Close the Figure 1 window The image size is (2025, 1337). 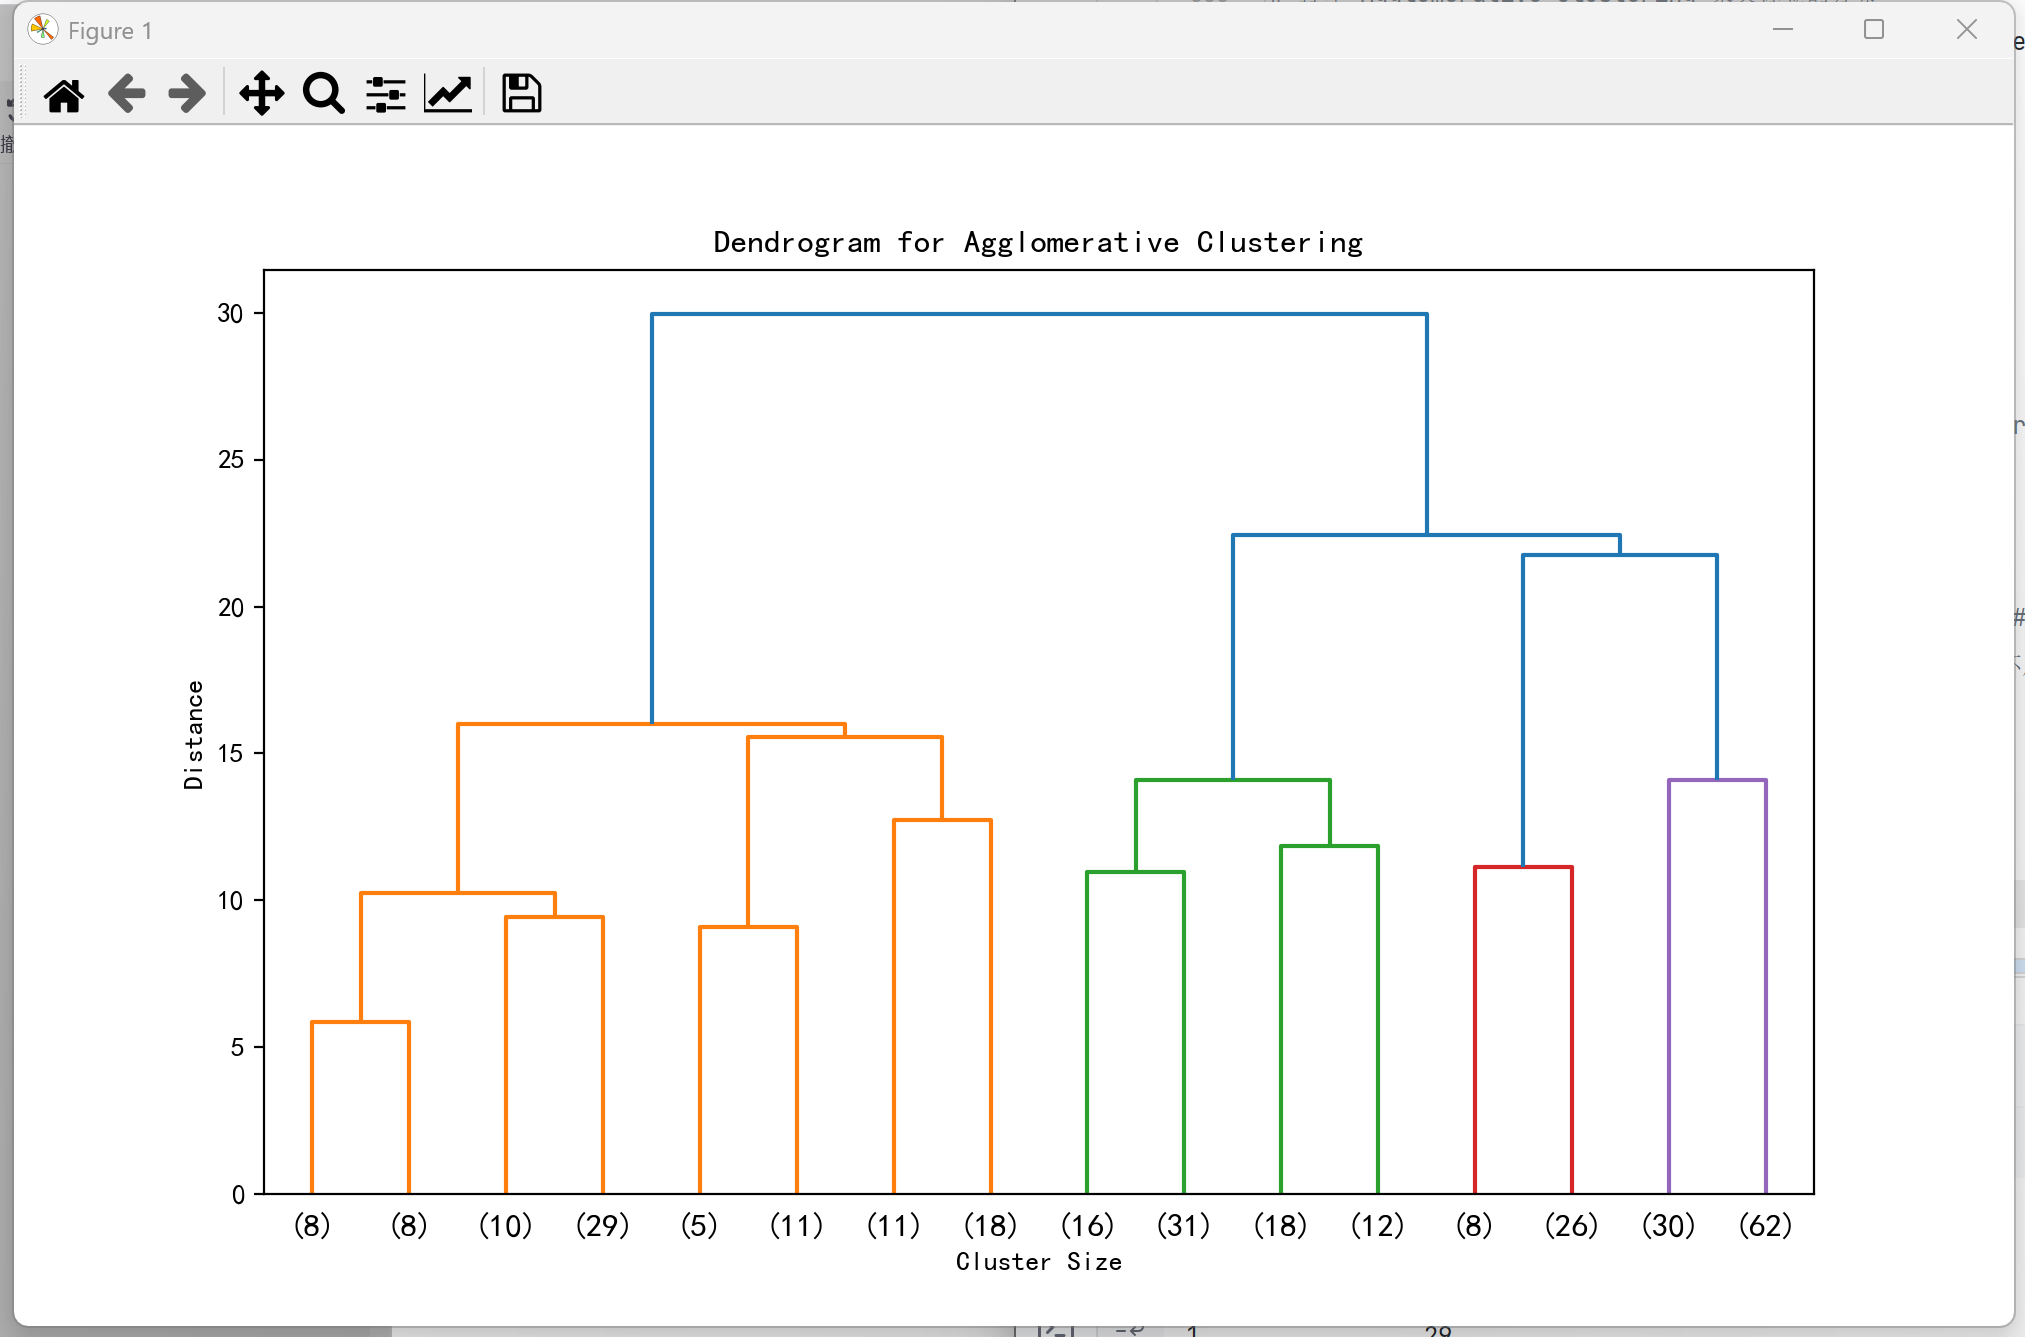point(1966,30)
